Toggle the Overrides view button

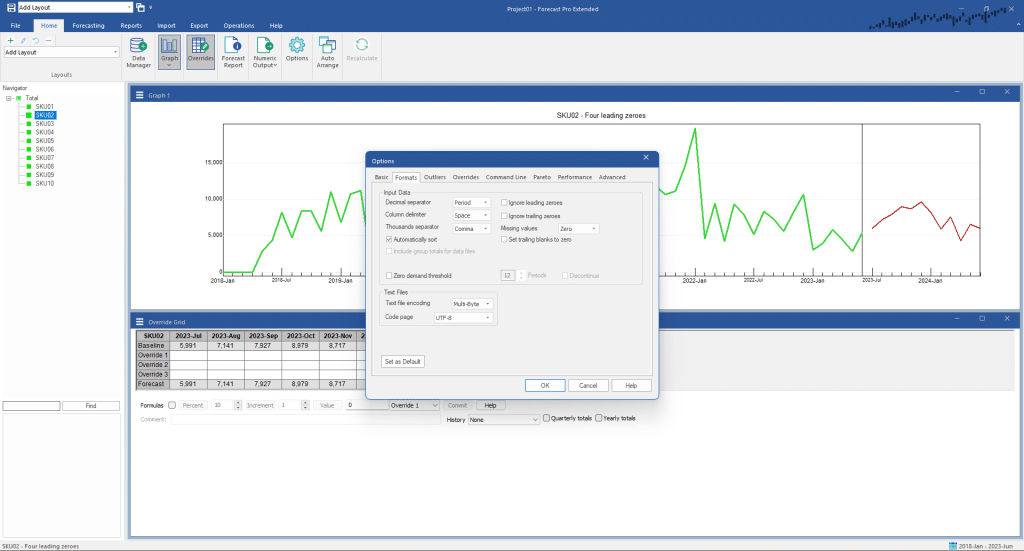pyautogui.click(x=200, y=52)
